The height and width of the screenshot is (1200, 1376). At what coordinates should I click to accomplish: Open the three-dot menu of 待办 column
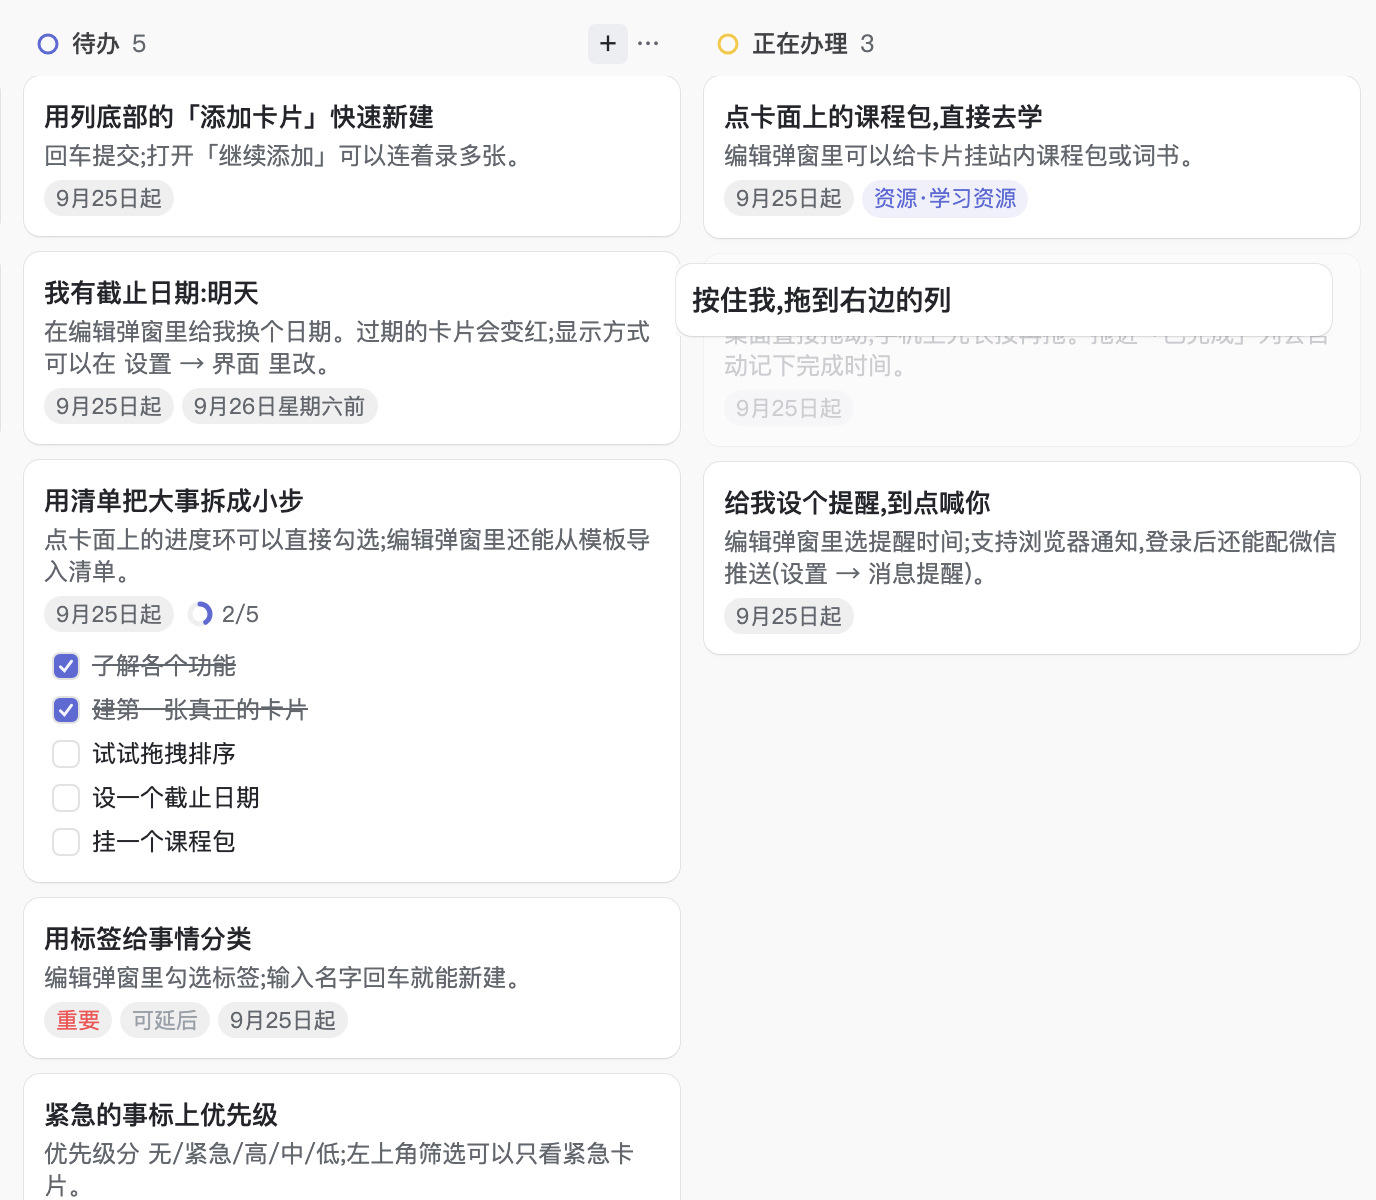pos(648,44)
